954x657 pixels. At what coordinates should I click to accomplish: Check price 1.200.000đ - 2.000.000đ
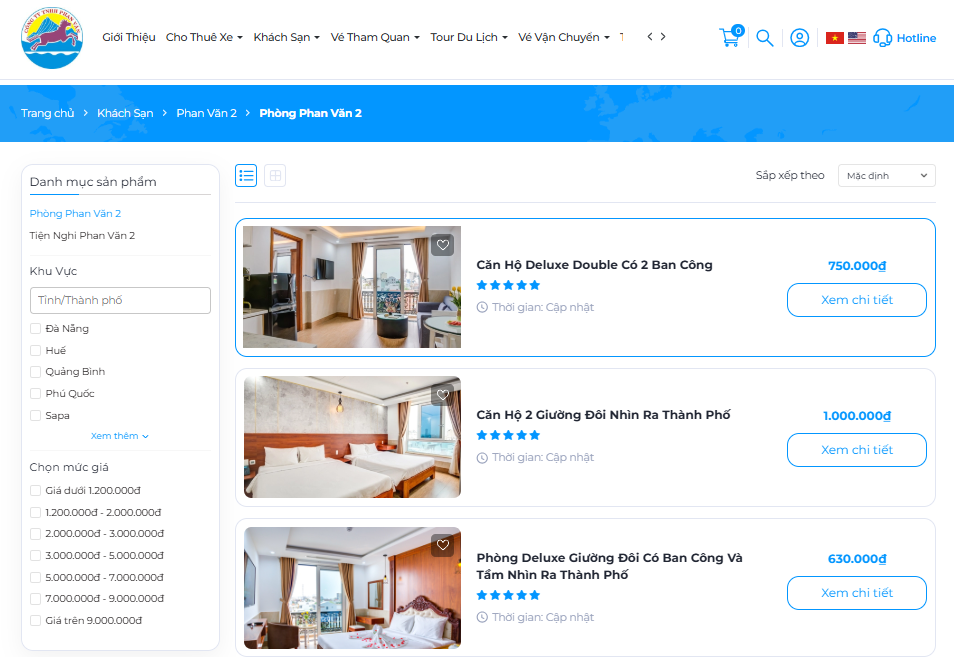[x=35, y=512]
